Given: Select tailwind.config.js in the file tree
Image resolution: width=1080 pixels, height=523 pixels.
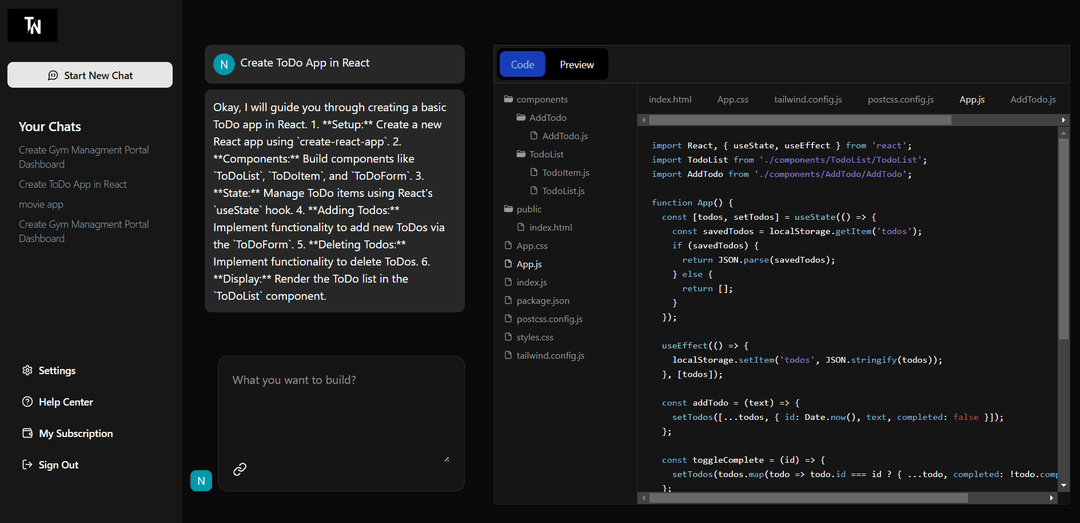Looking at the screenshot, I should click(x=544, y=356).
